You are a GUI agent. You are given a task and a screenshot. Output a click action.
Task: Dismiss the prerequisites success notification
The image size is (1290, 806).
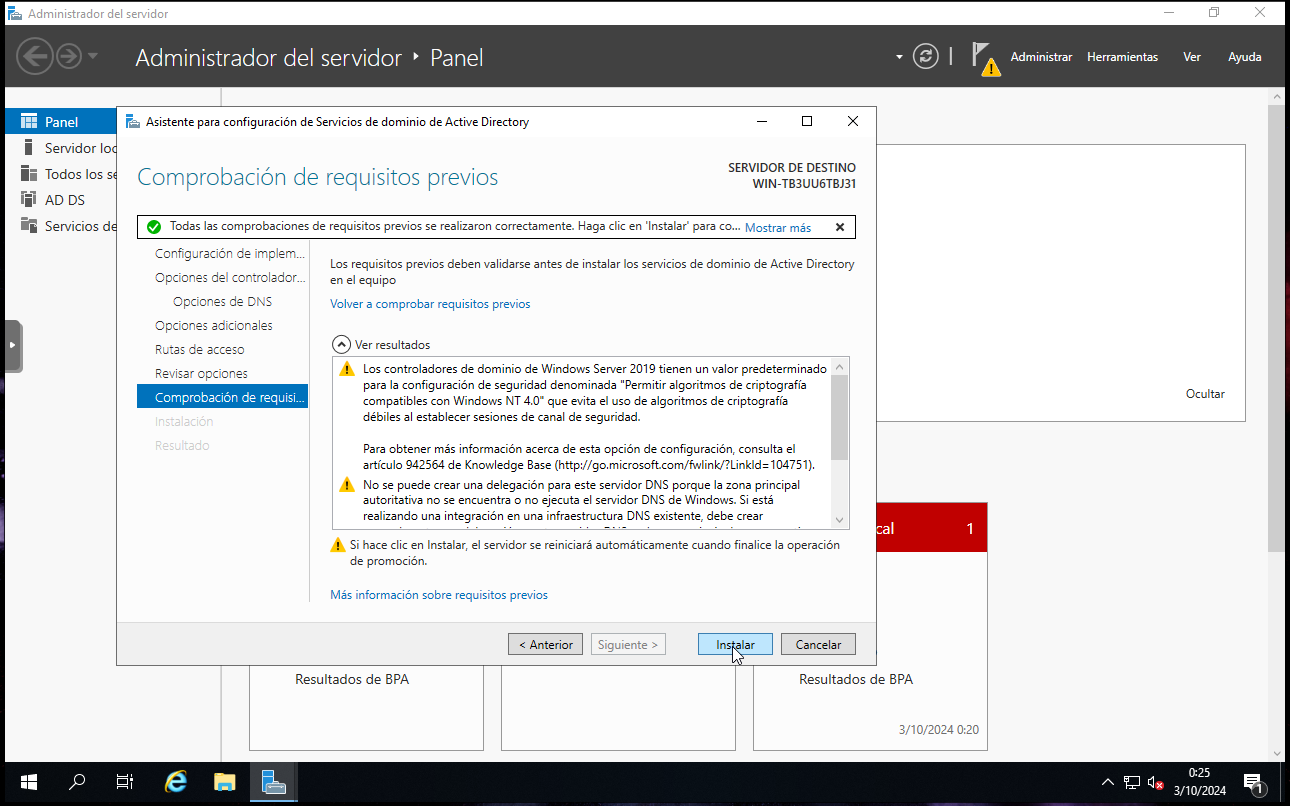(x=840, y=227)
